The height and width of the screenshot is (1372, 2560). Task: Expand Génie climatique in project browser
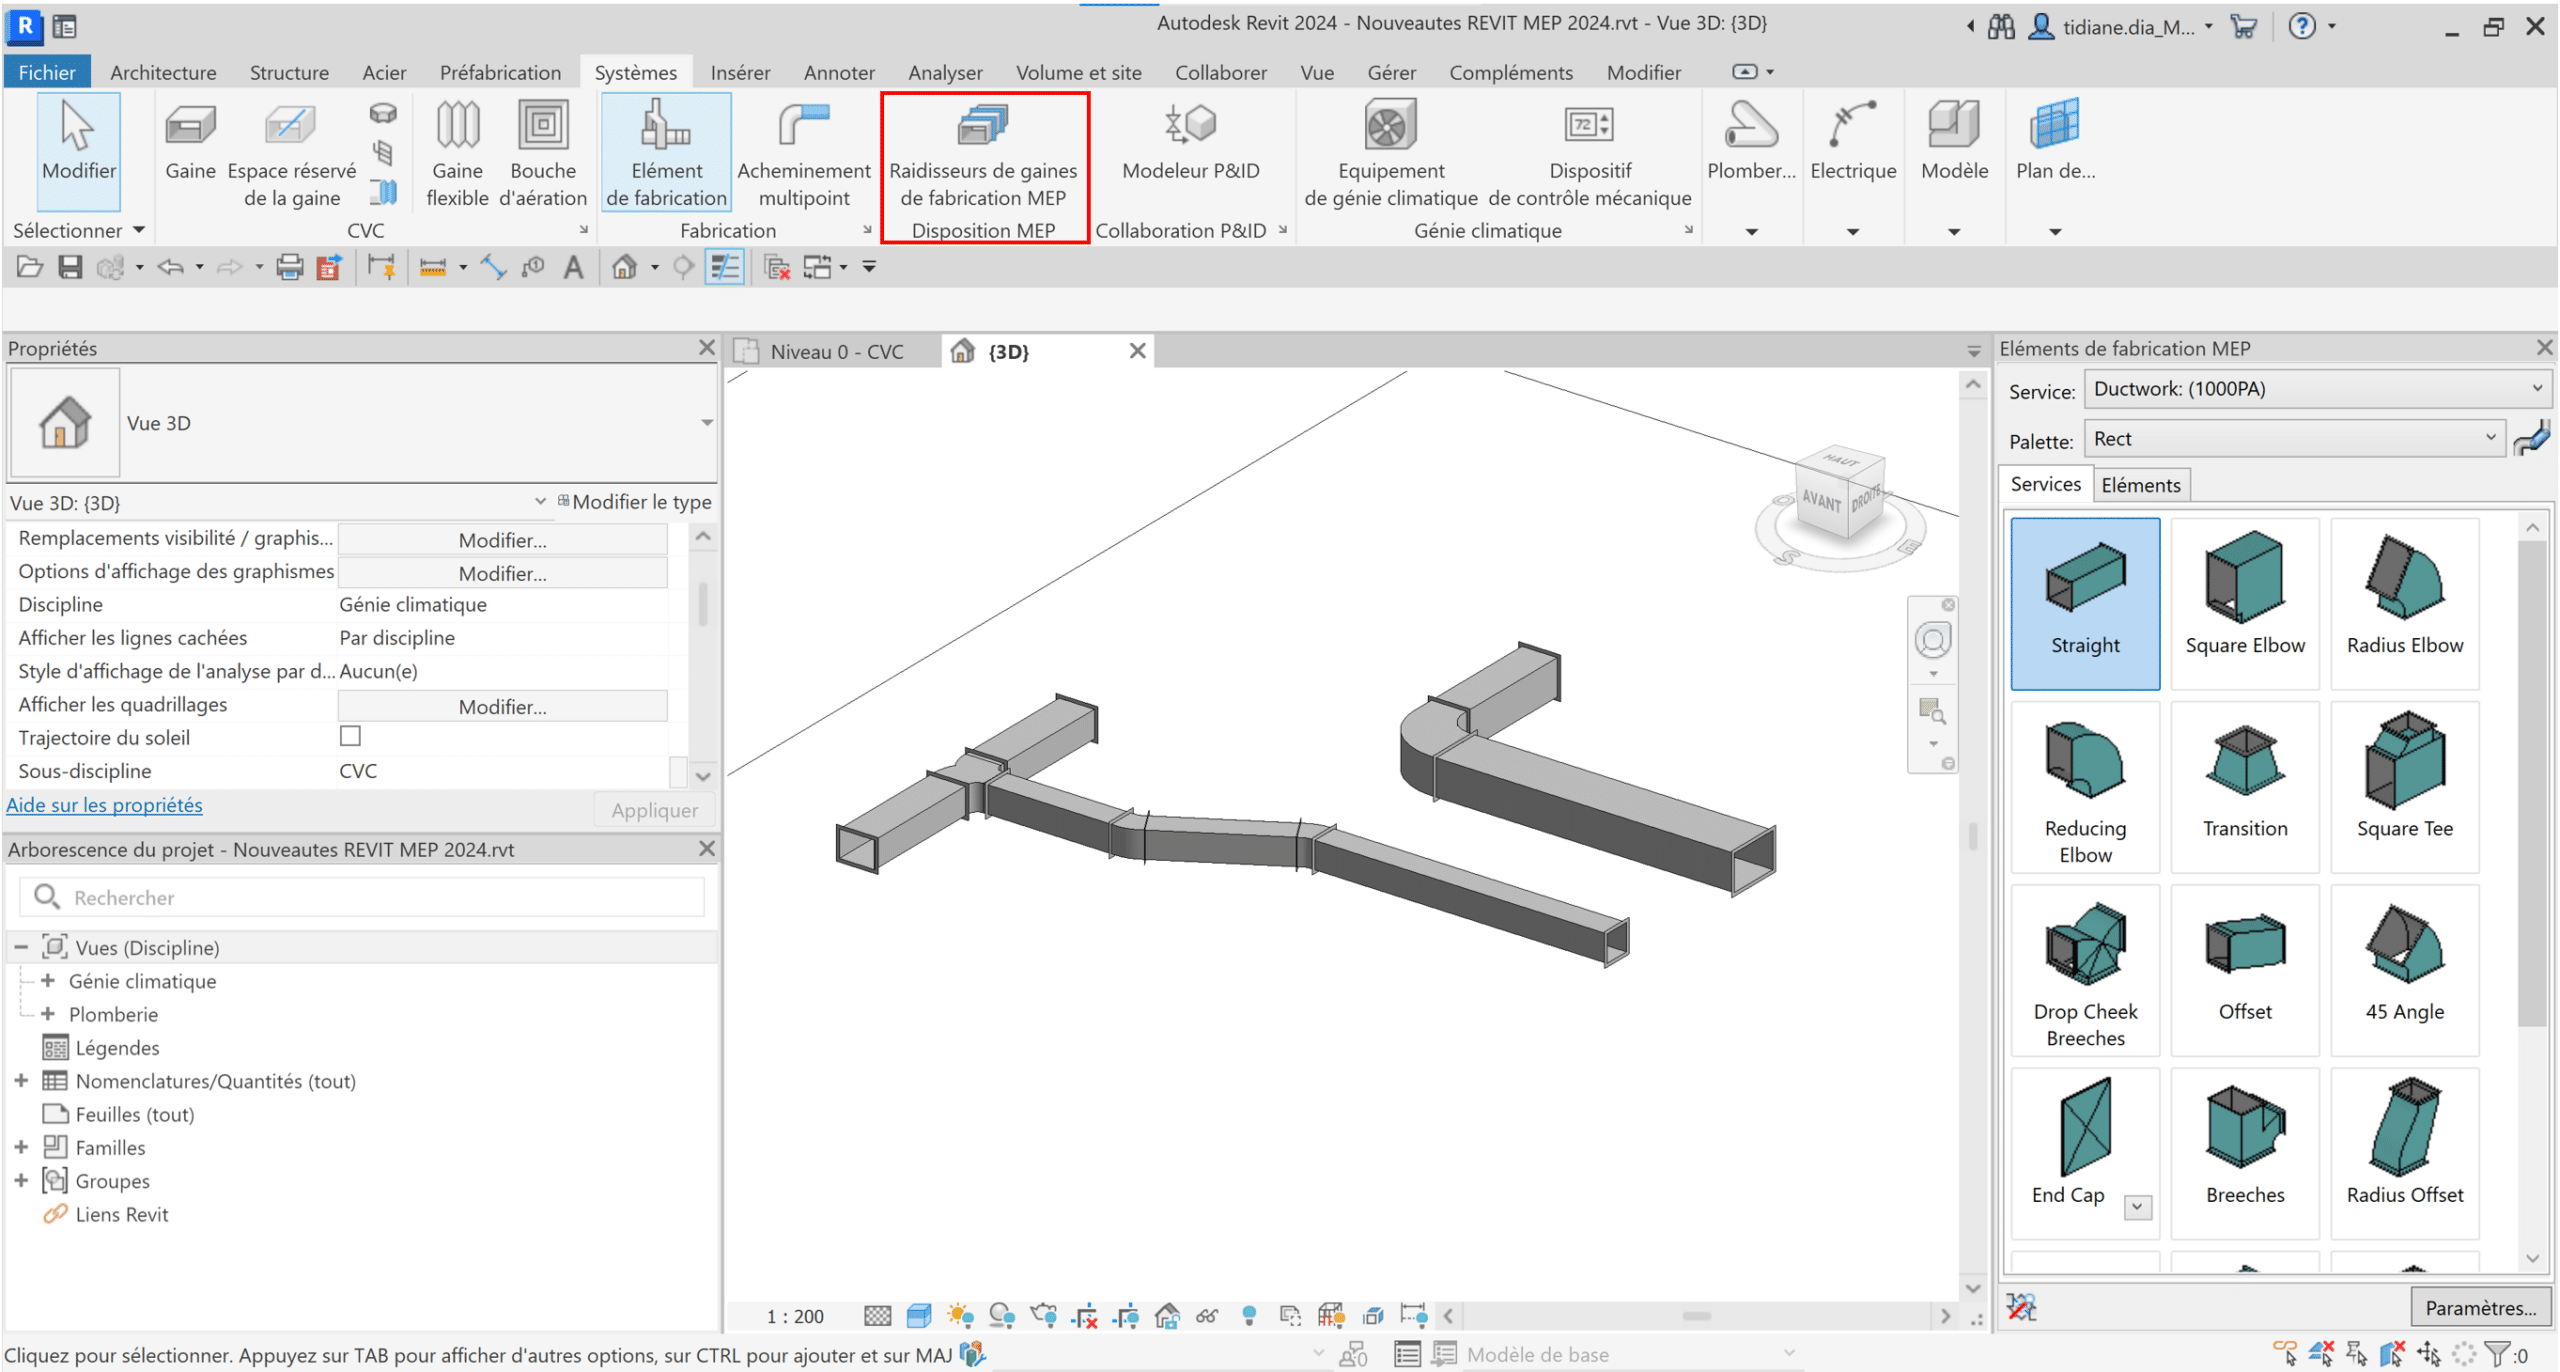tap(47, 981)
